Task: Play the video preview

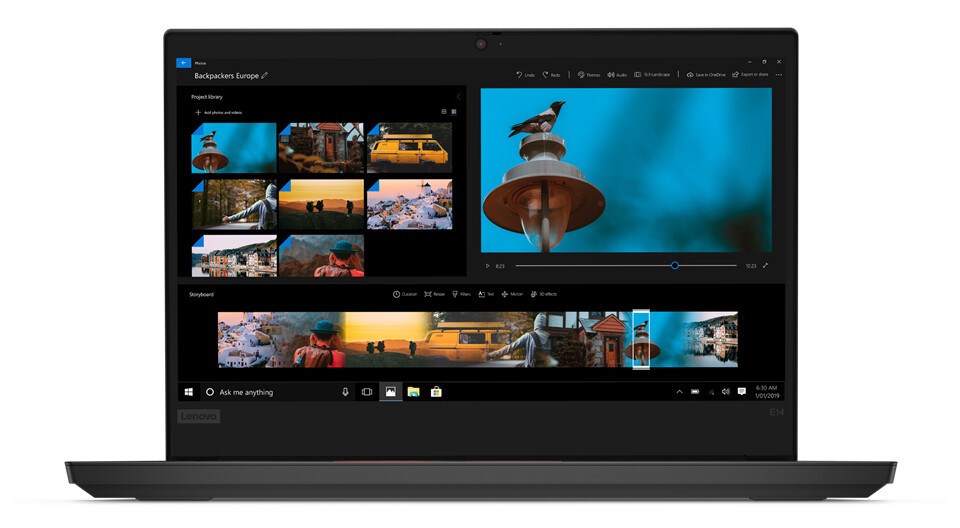Action: (x=487, y=266)
